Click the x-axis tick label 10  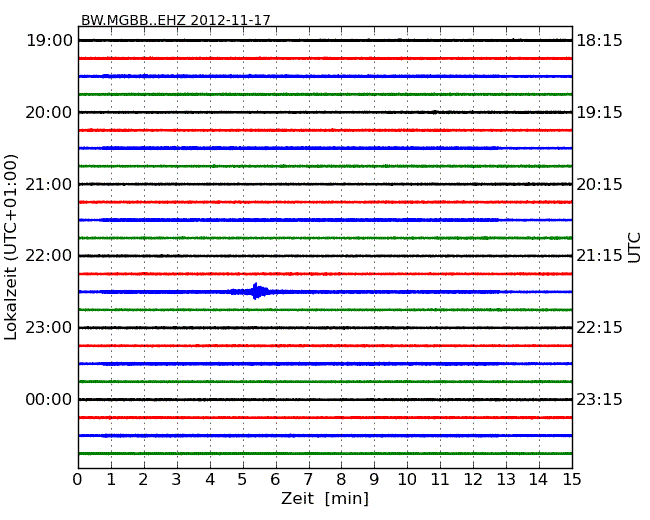407,479
